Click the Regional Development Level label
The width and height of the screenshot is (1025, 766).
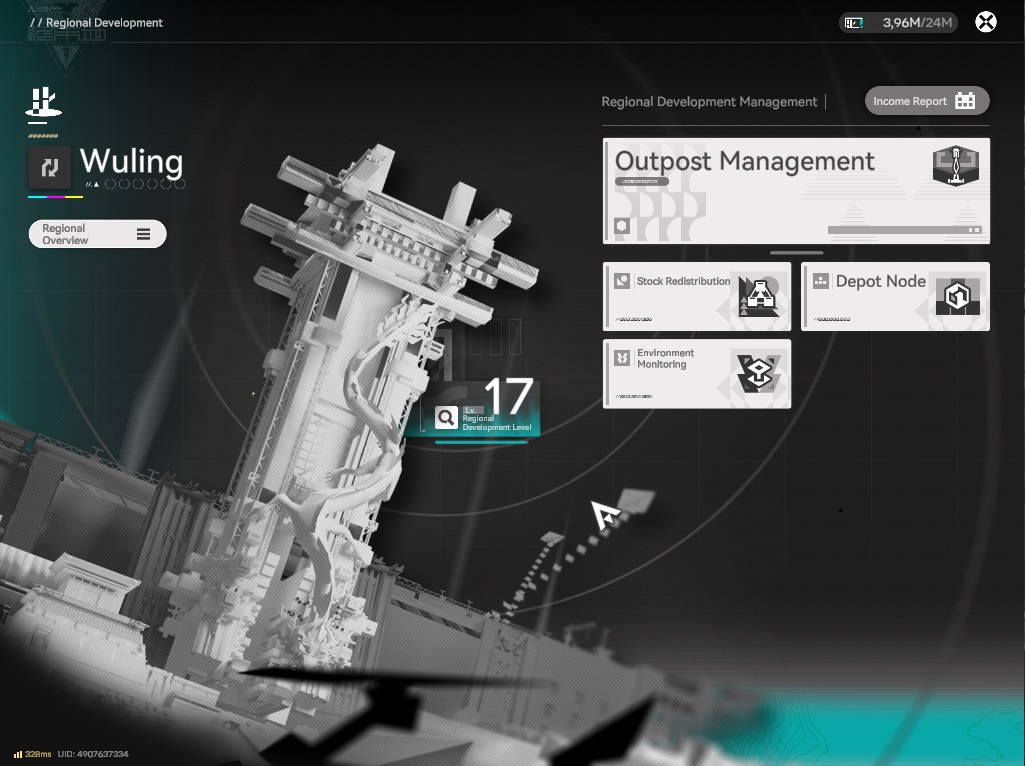coord(496,422)
